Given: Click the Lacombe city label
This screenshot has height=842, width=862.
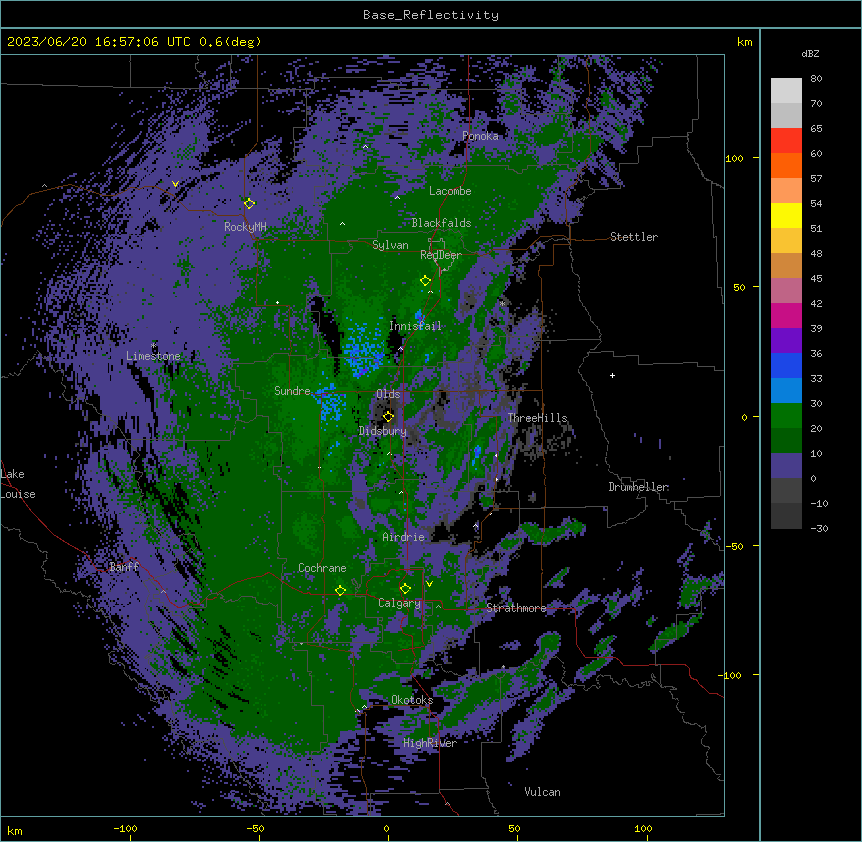Looking at the screenshot, I should click(450, 191).
